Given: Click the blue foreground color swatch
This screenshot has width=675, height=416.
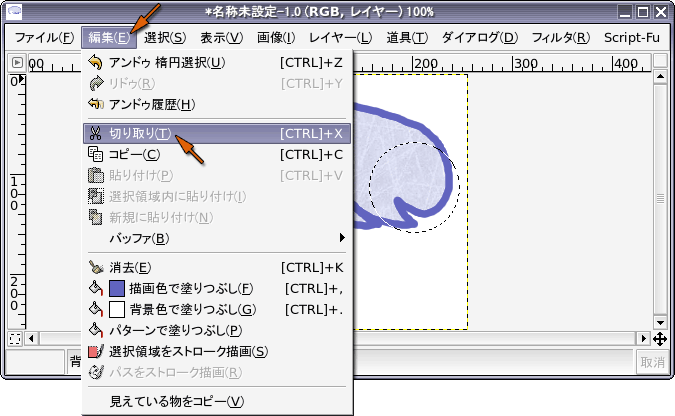Looking at the screenshot, I should [117, 289].
